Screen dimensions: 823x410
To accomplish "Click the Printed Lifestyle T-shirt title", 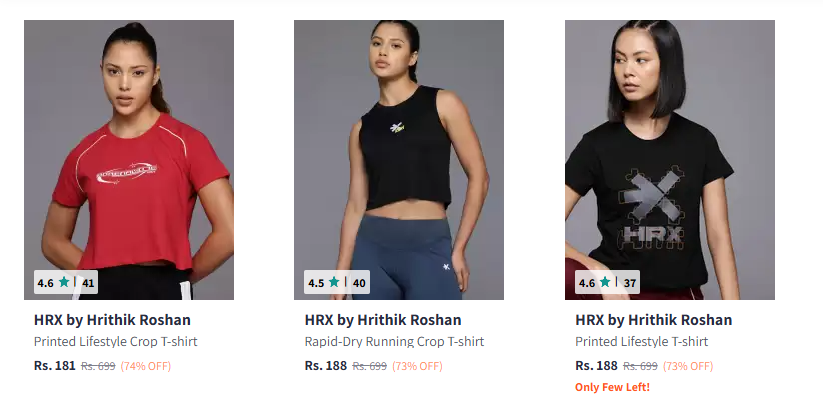I will [641, 342].
